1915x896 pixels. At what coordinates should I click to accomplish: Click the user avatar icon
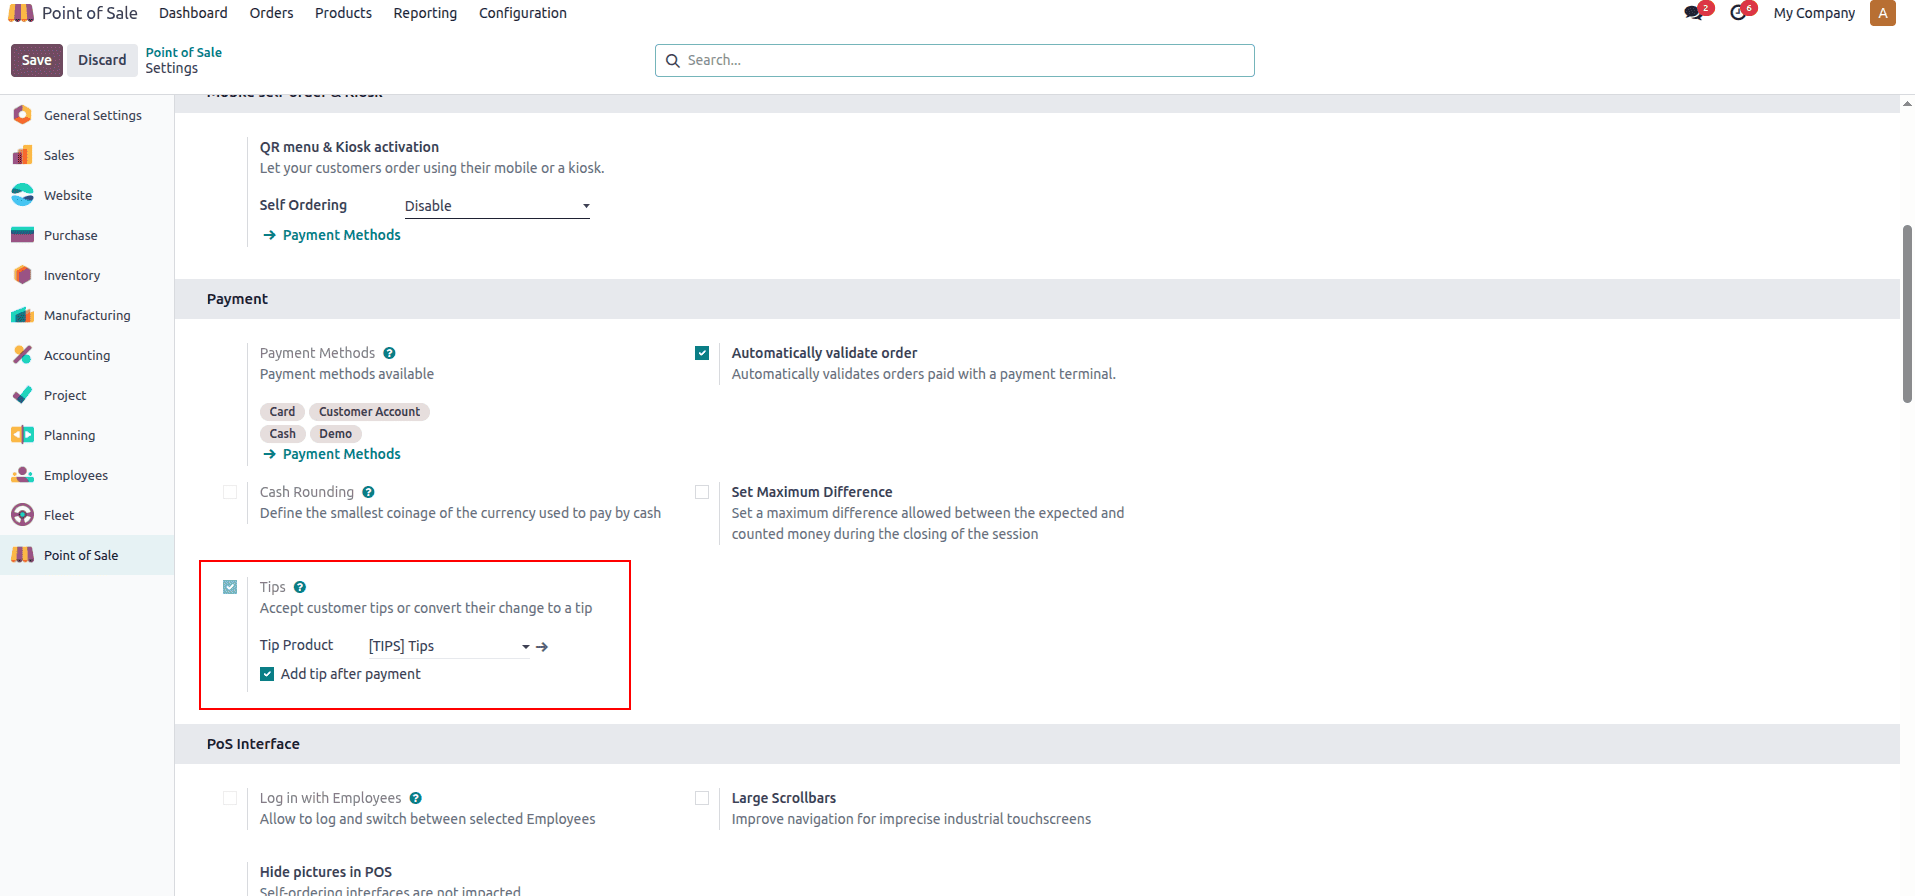coord(1882,13)
